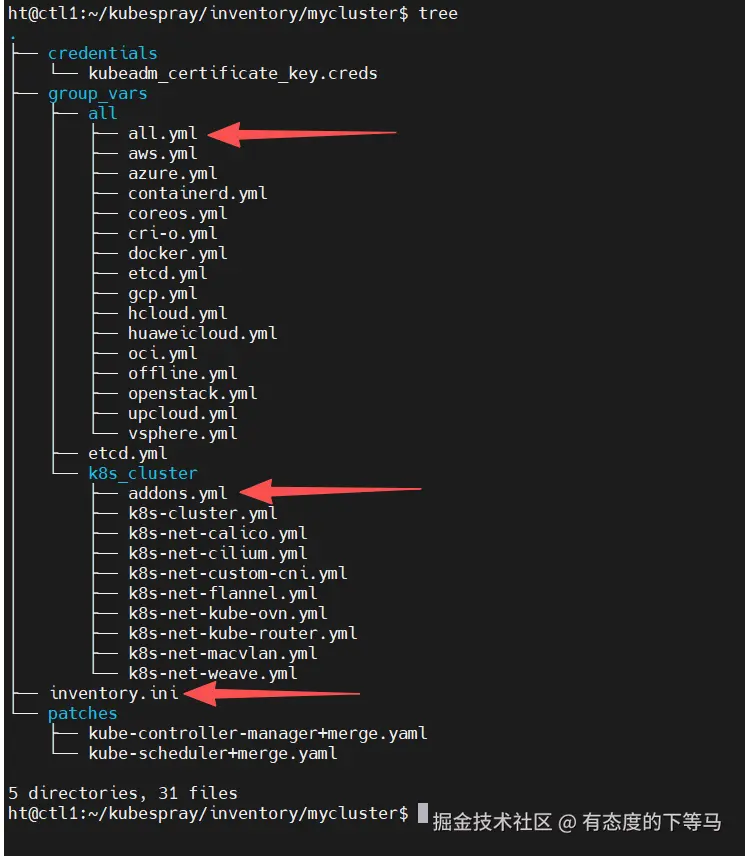745x856 pixels.
Task: Click the '5 directories, 31 files' summary
Action: click(x=122, y=793)
